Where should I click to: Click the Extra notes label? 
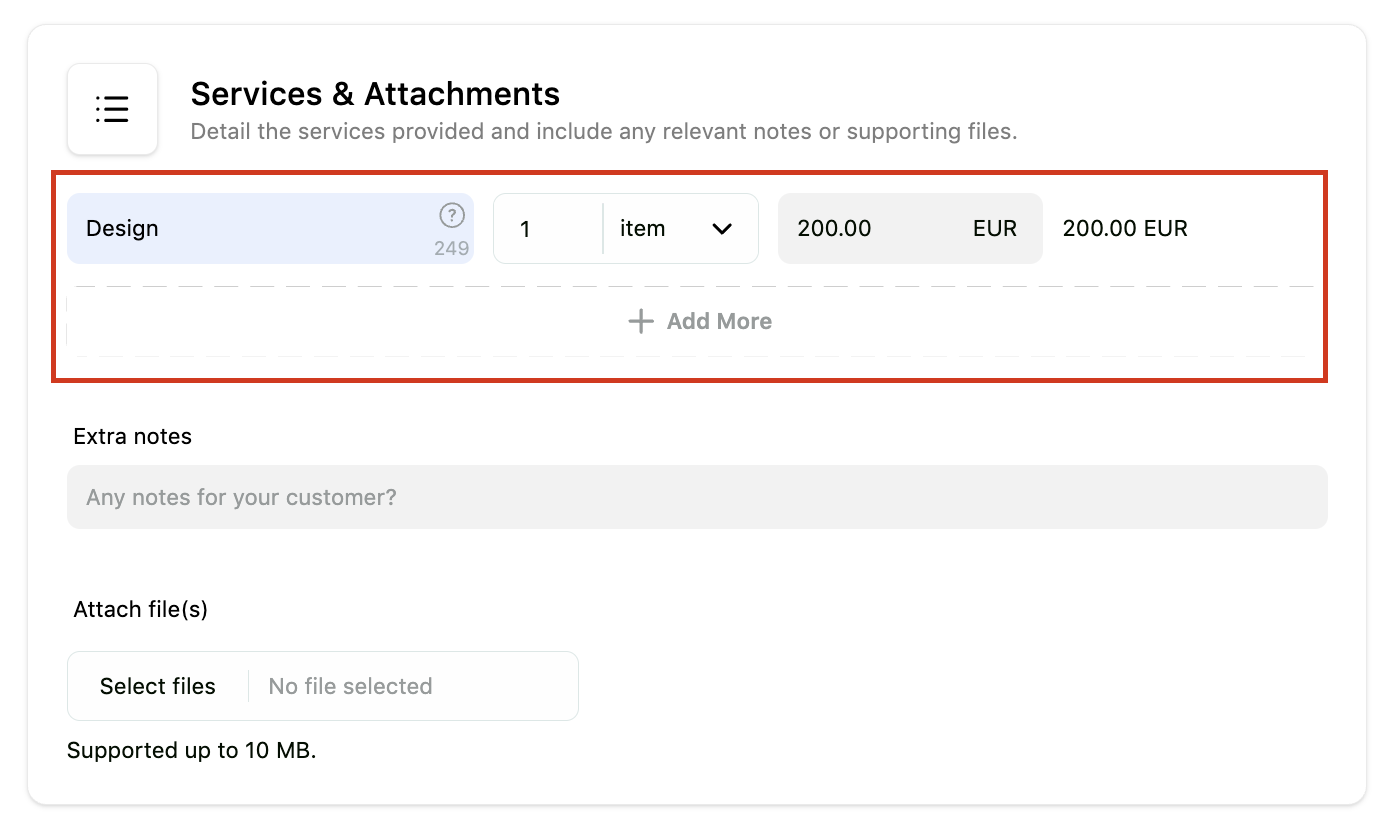[x=133, y=436]
